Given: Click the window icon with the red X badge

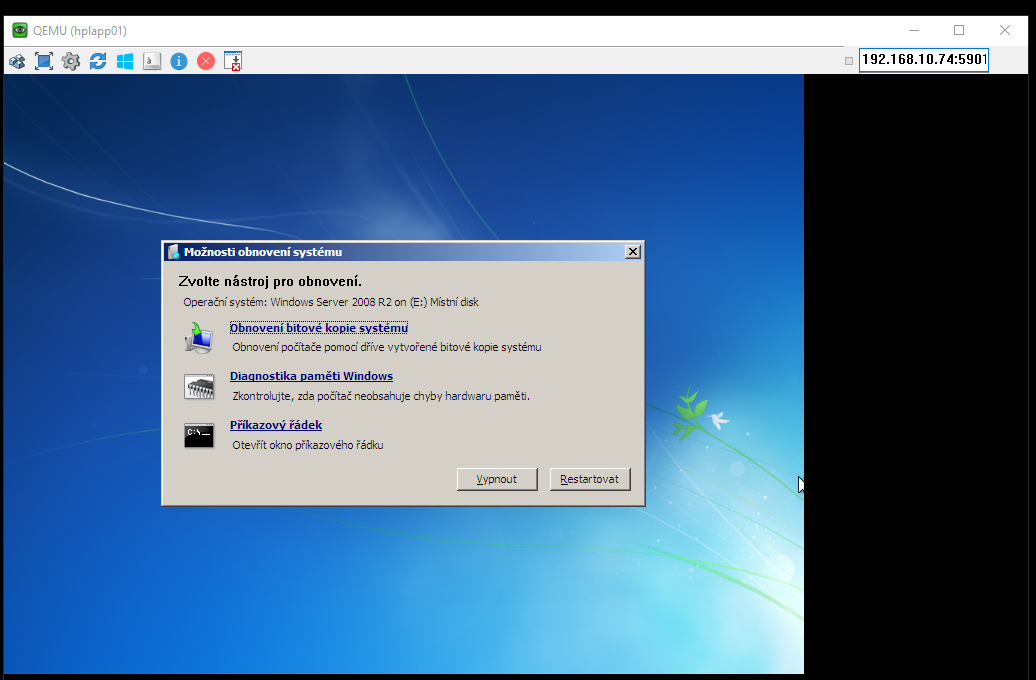Looking at the screenshot, I should [233, 61].
